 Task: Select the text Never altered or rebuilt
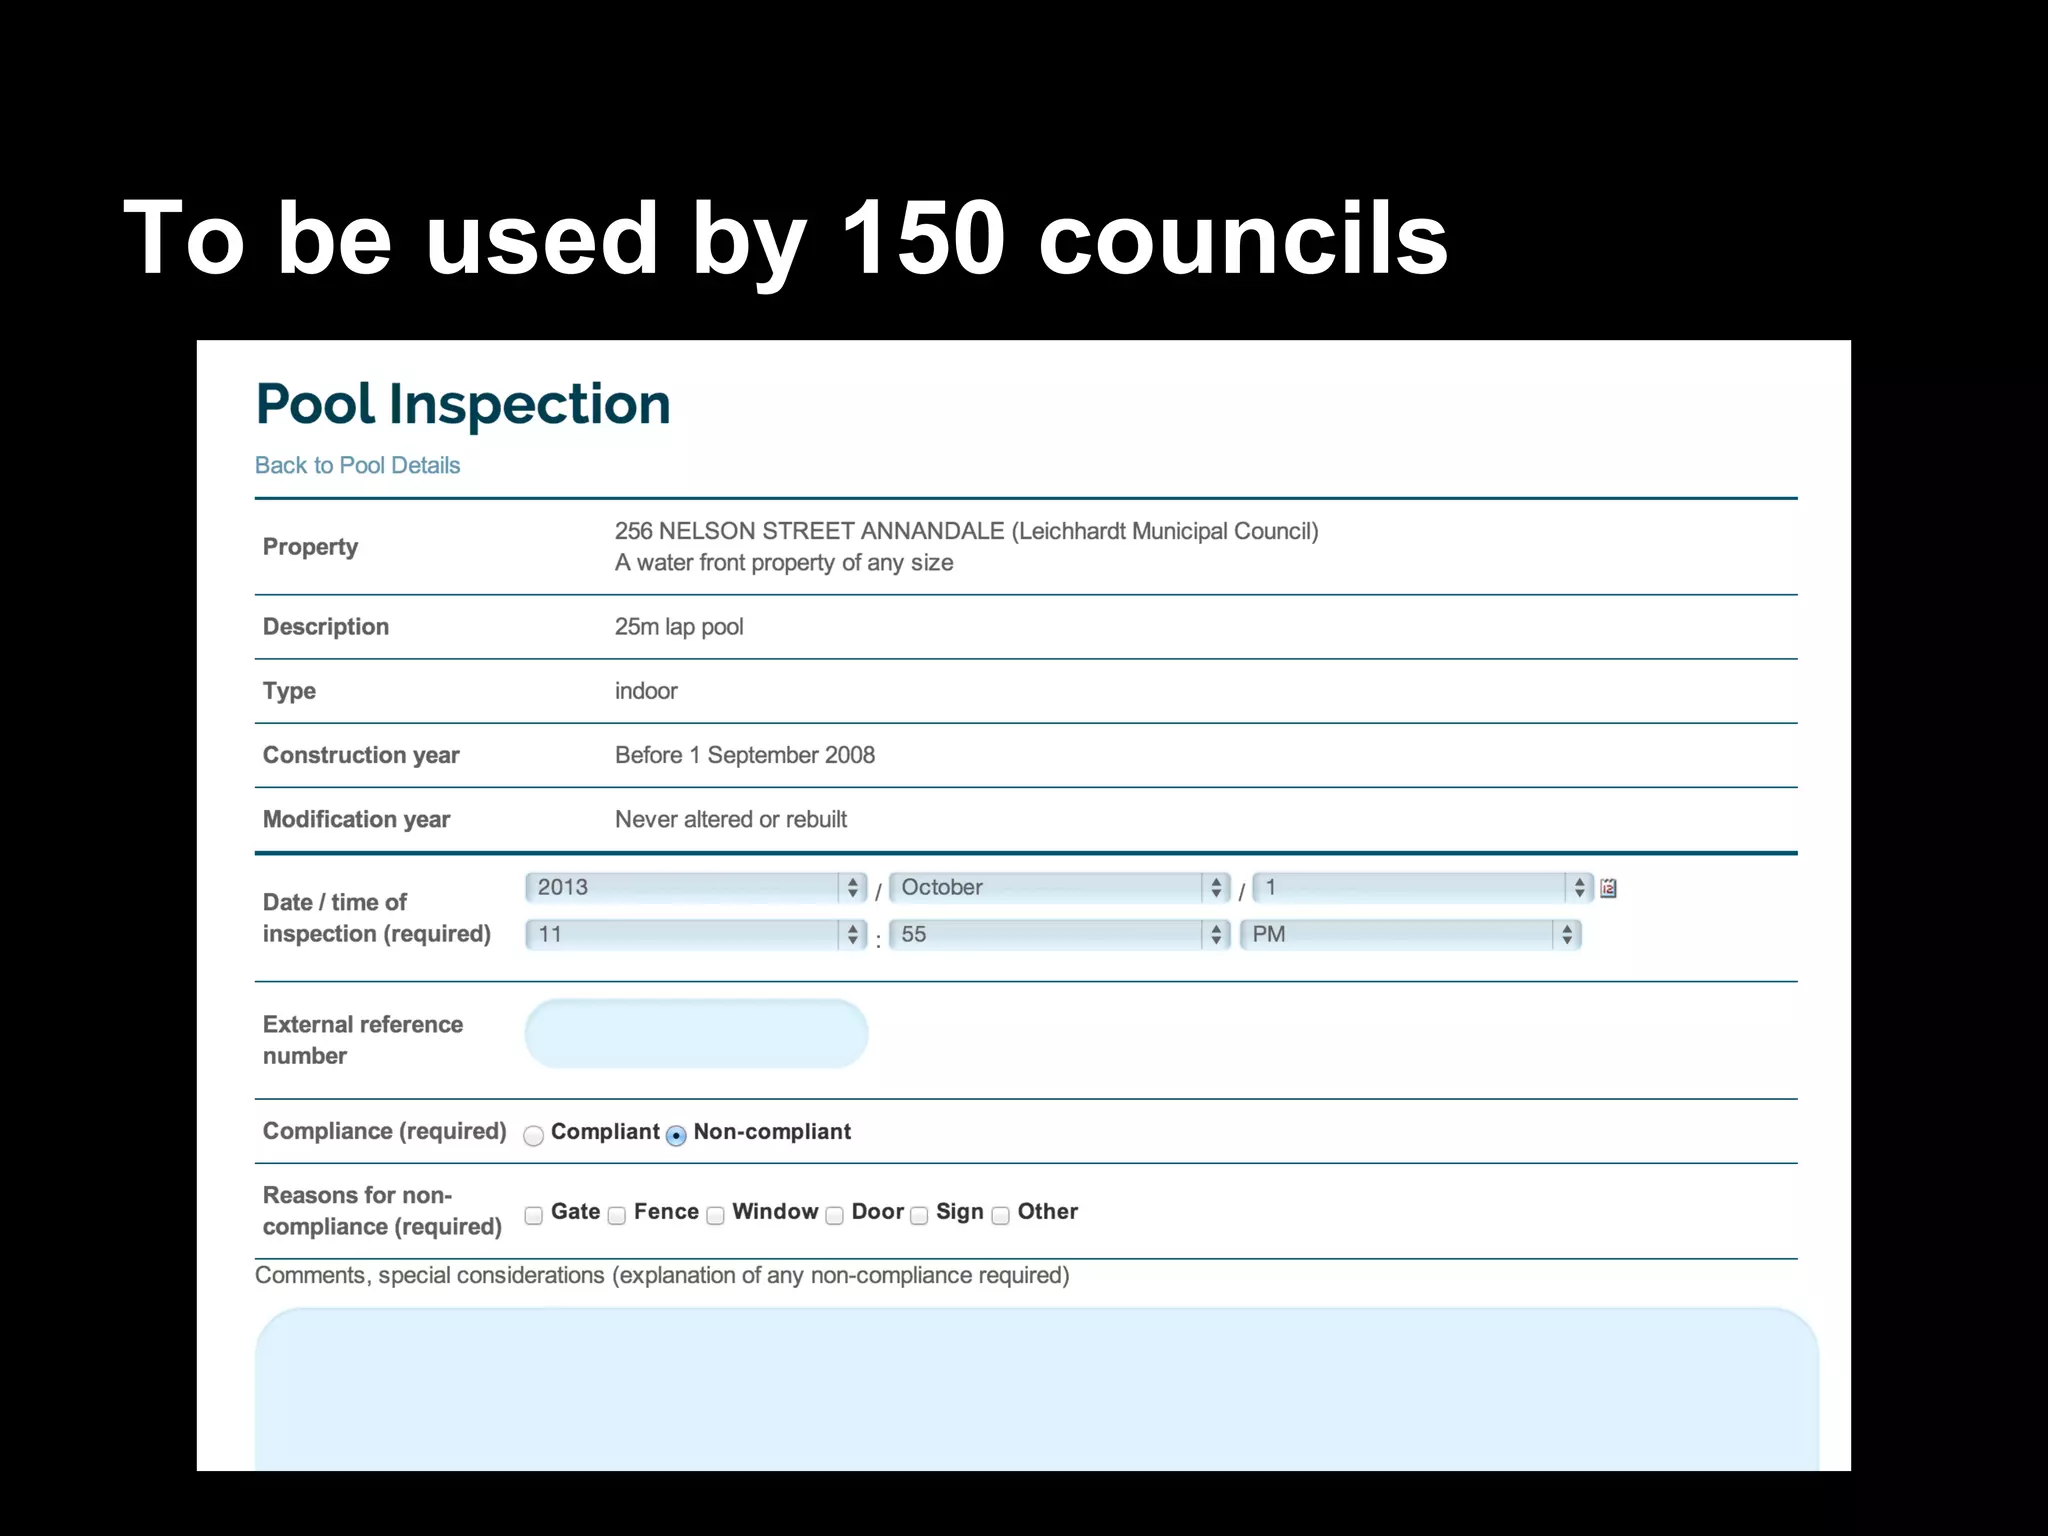pos(731,819)
